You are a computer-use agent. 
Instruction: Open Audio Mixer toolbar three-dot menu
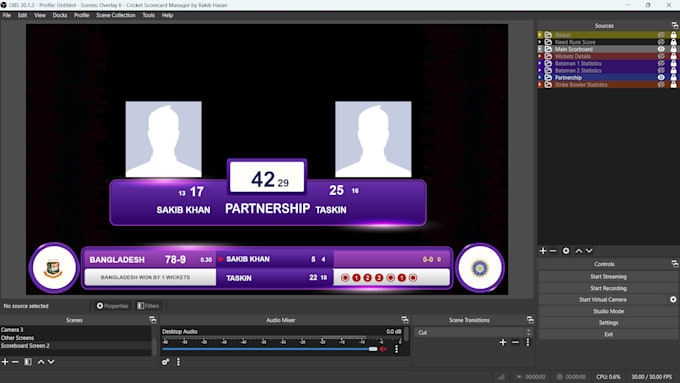[178, 362]
